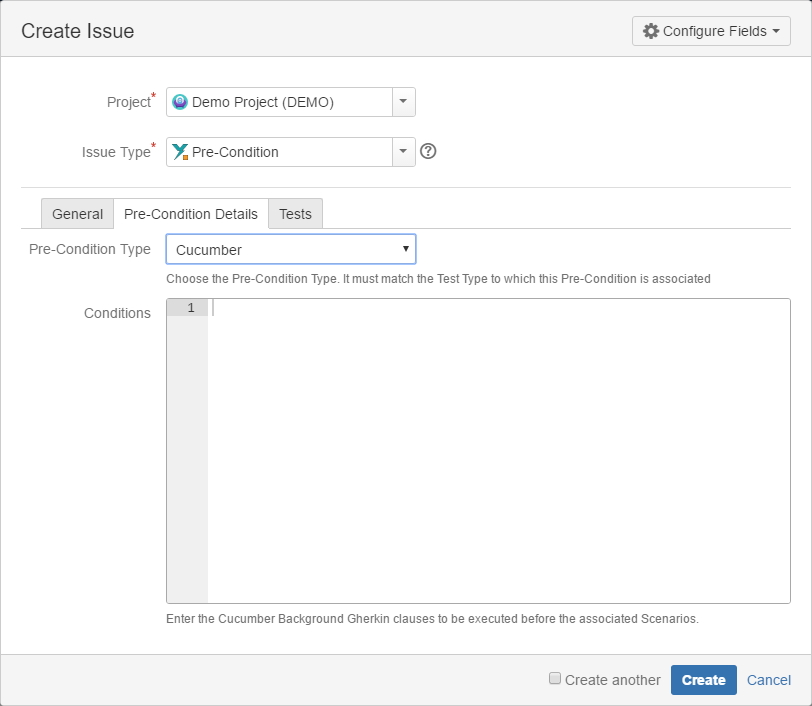Screen dimensions: 812x706
Task: Click the Configure Fields button text
Action: [x=715, y=31]
